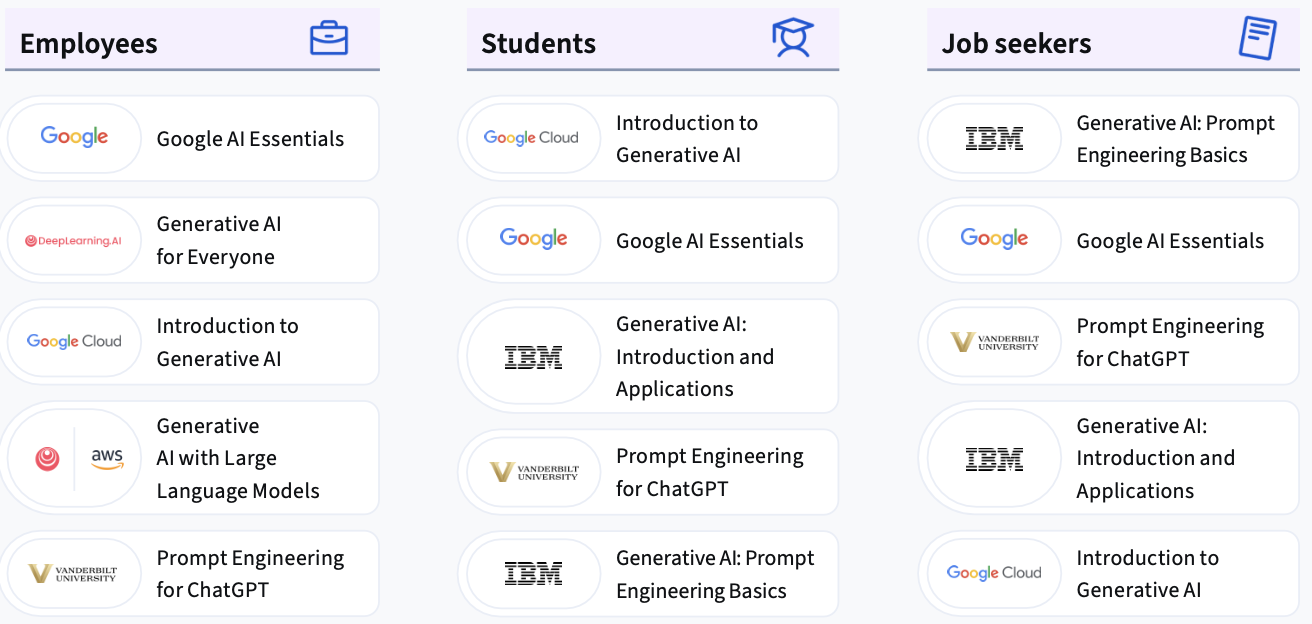Select the Employees section heading
Viewport: 1312px width, 624px height.
tap(89, 44)
